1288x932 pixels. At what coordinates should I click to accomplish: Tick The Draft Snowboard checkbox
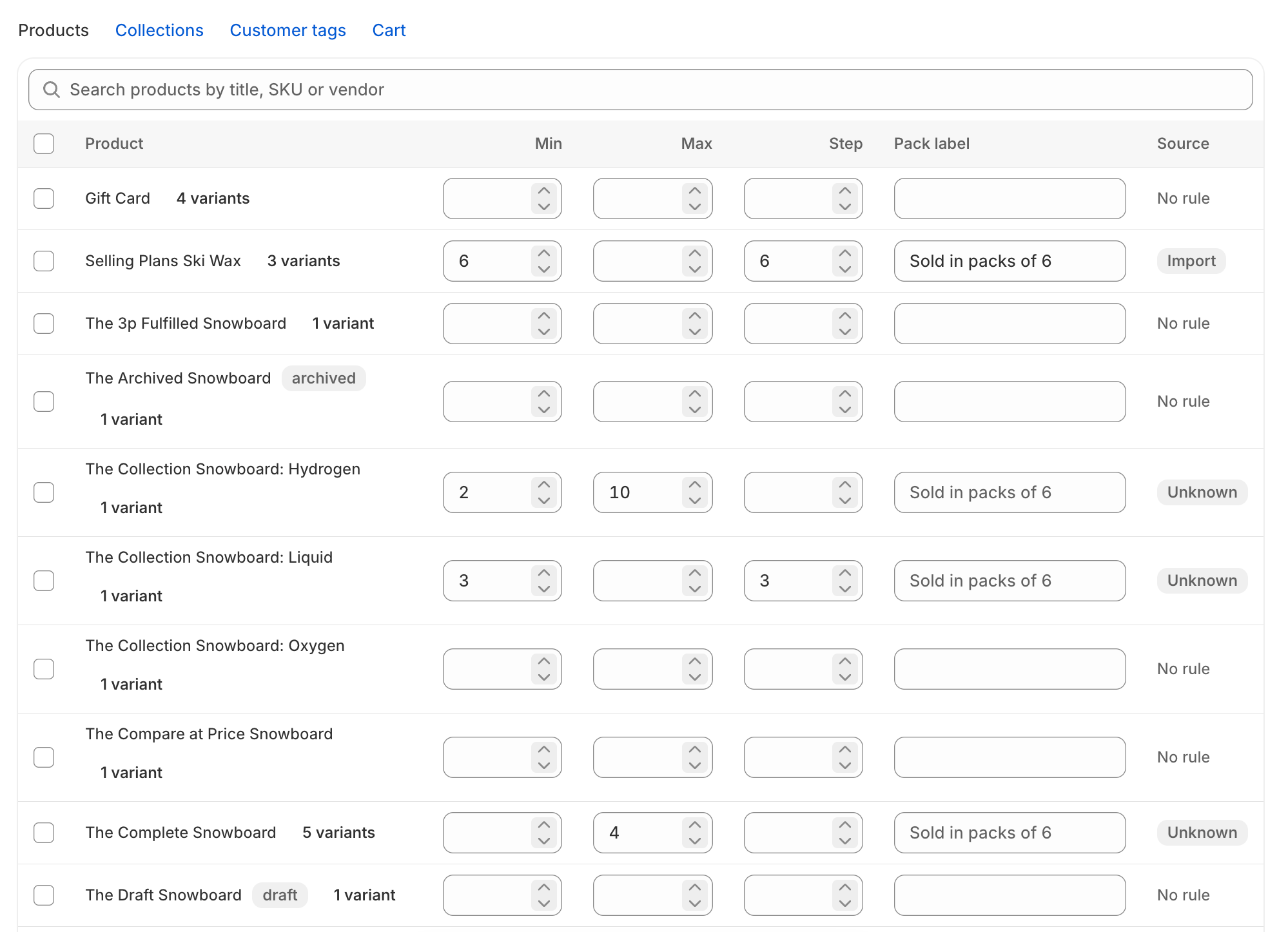pyautogui.click(x=44, y=895)
